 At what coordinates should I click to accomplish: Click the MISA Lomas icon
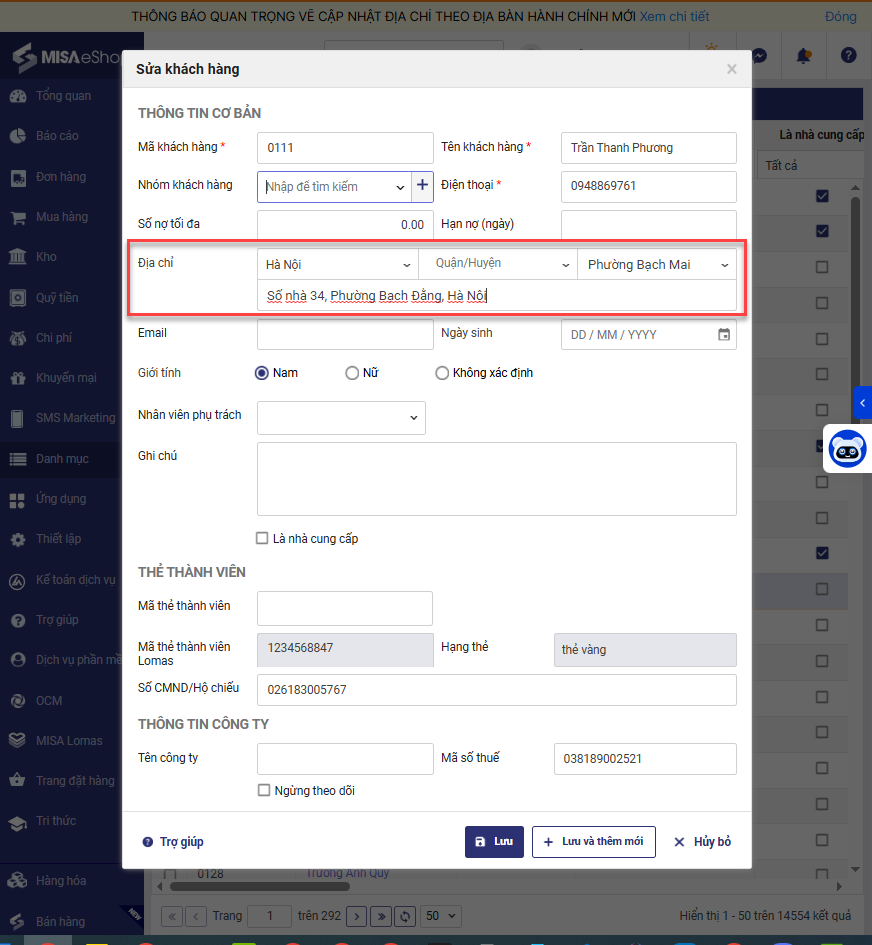18,741
